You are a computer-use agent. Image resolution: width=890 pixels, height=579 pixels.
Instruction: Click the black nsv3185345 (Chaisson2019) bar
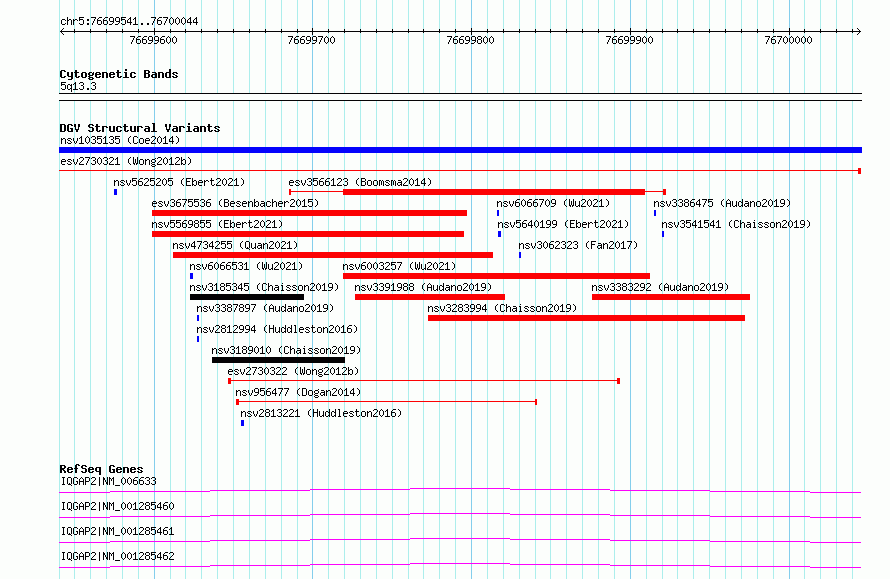pyautogui.click(x=247, y=297)
